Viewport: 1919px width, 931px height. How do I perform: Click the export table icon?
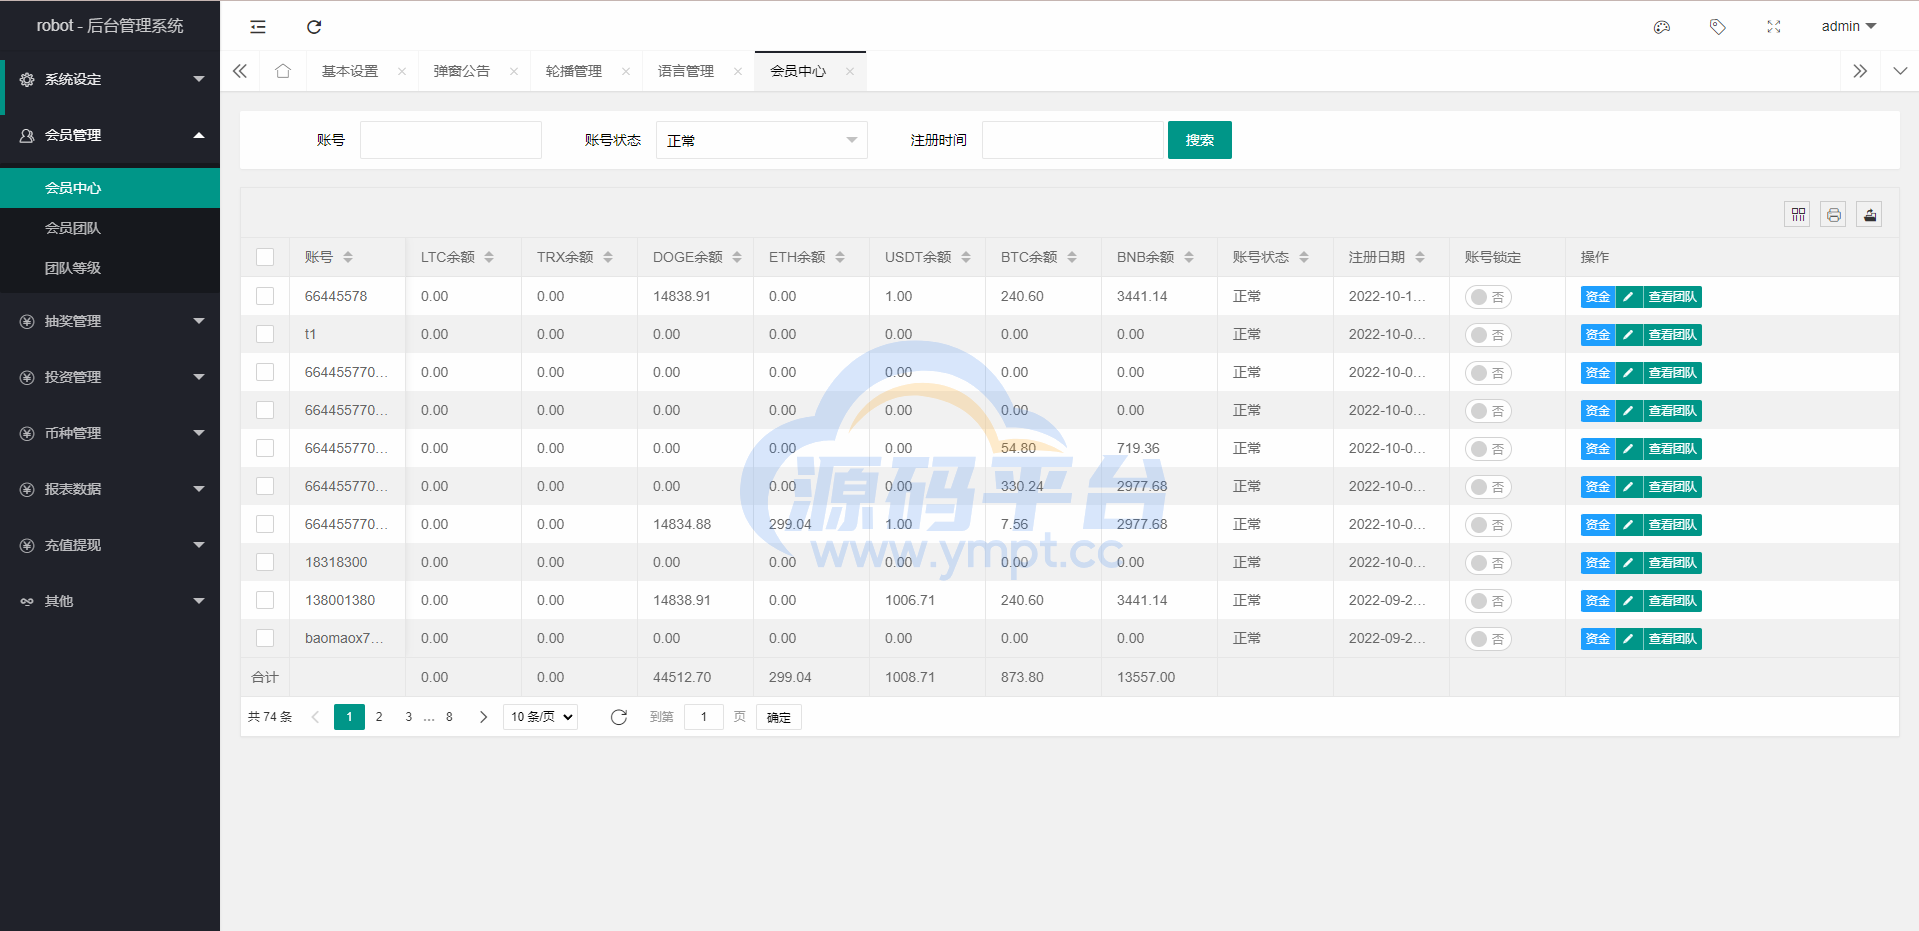coord(1870,214)
